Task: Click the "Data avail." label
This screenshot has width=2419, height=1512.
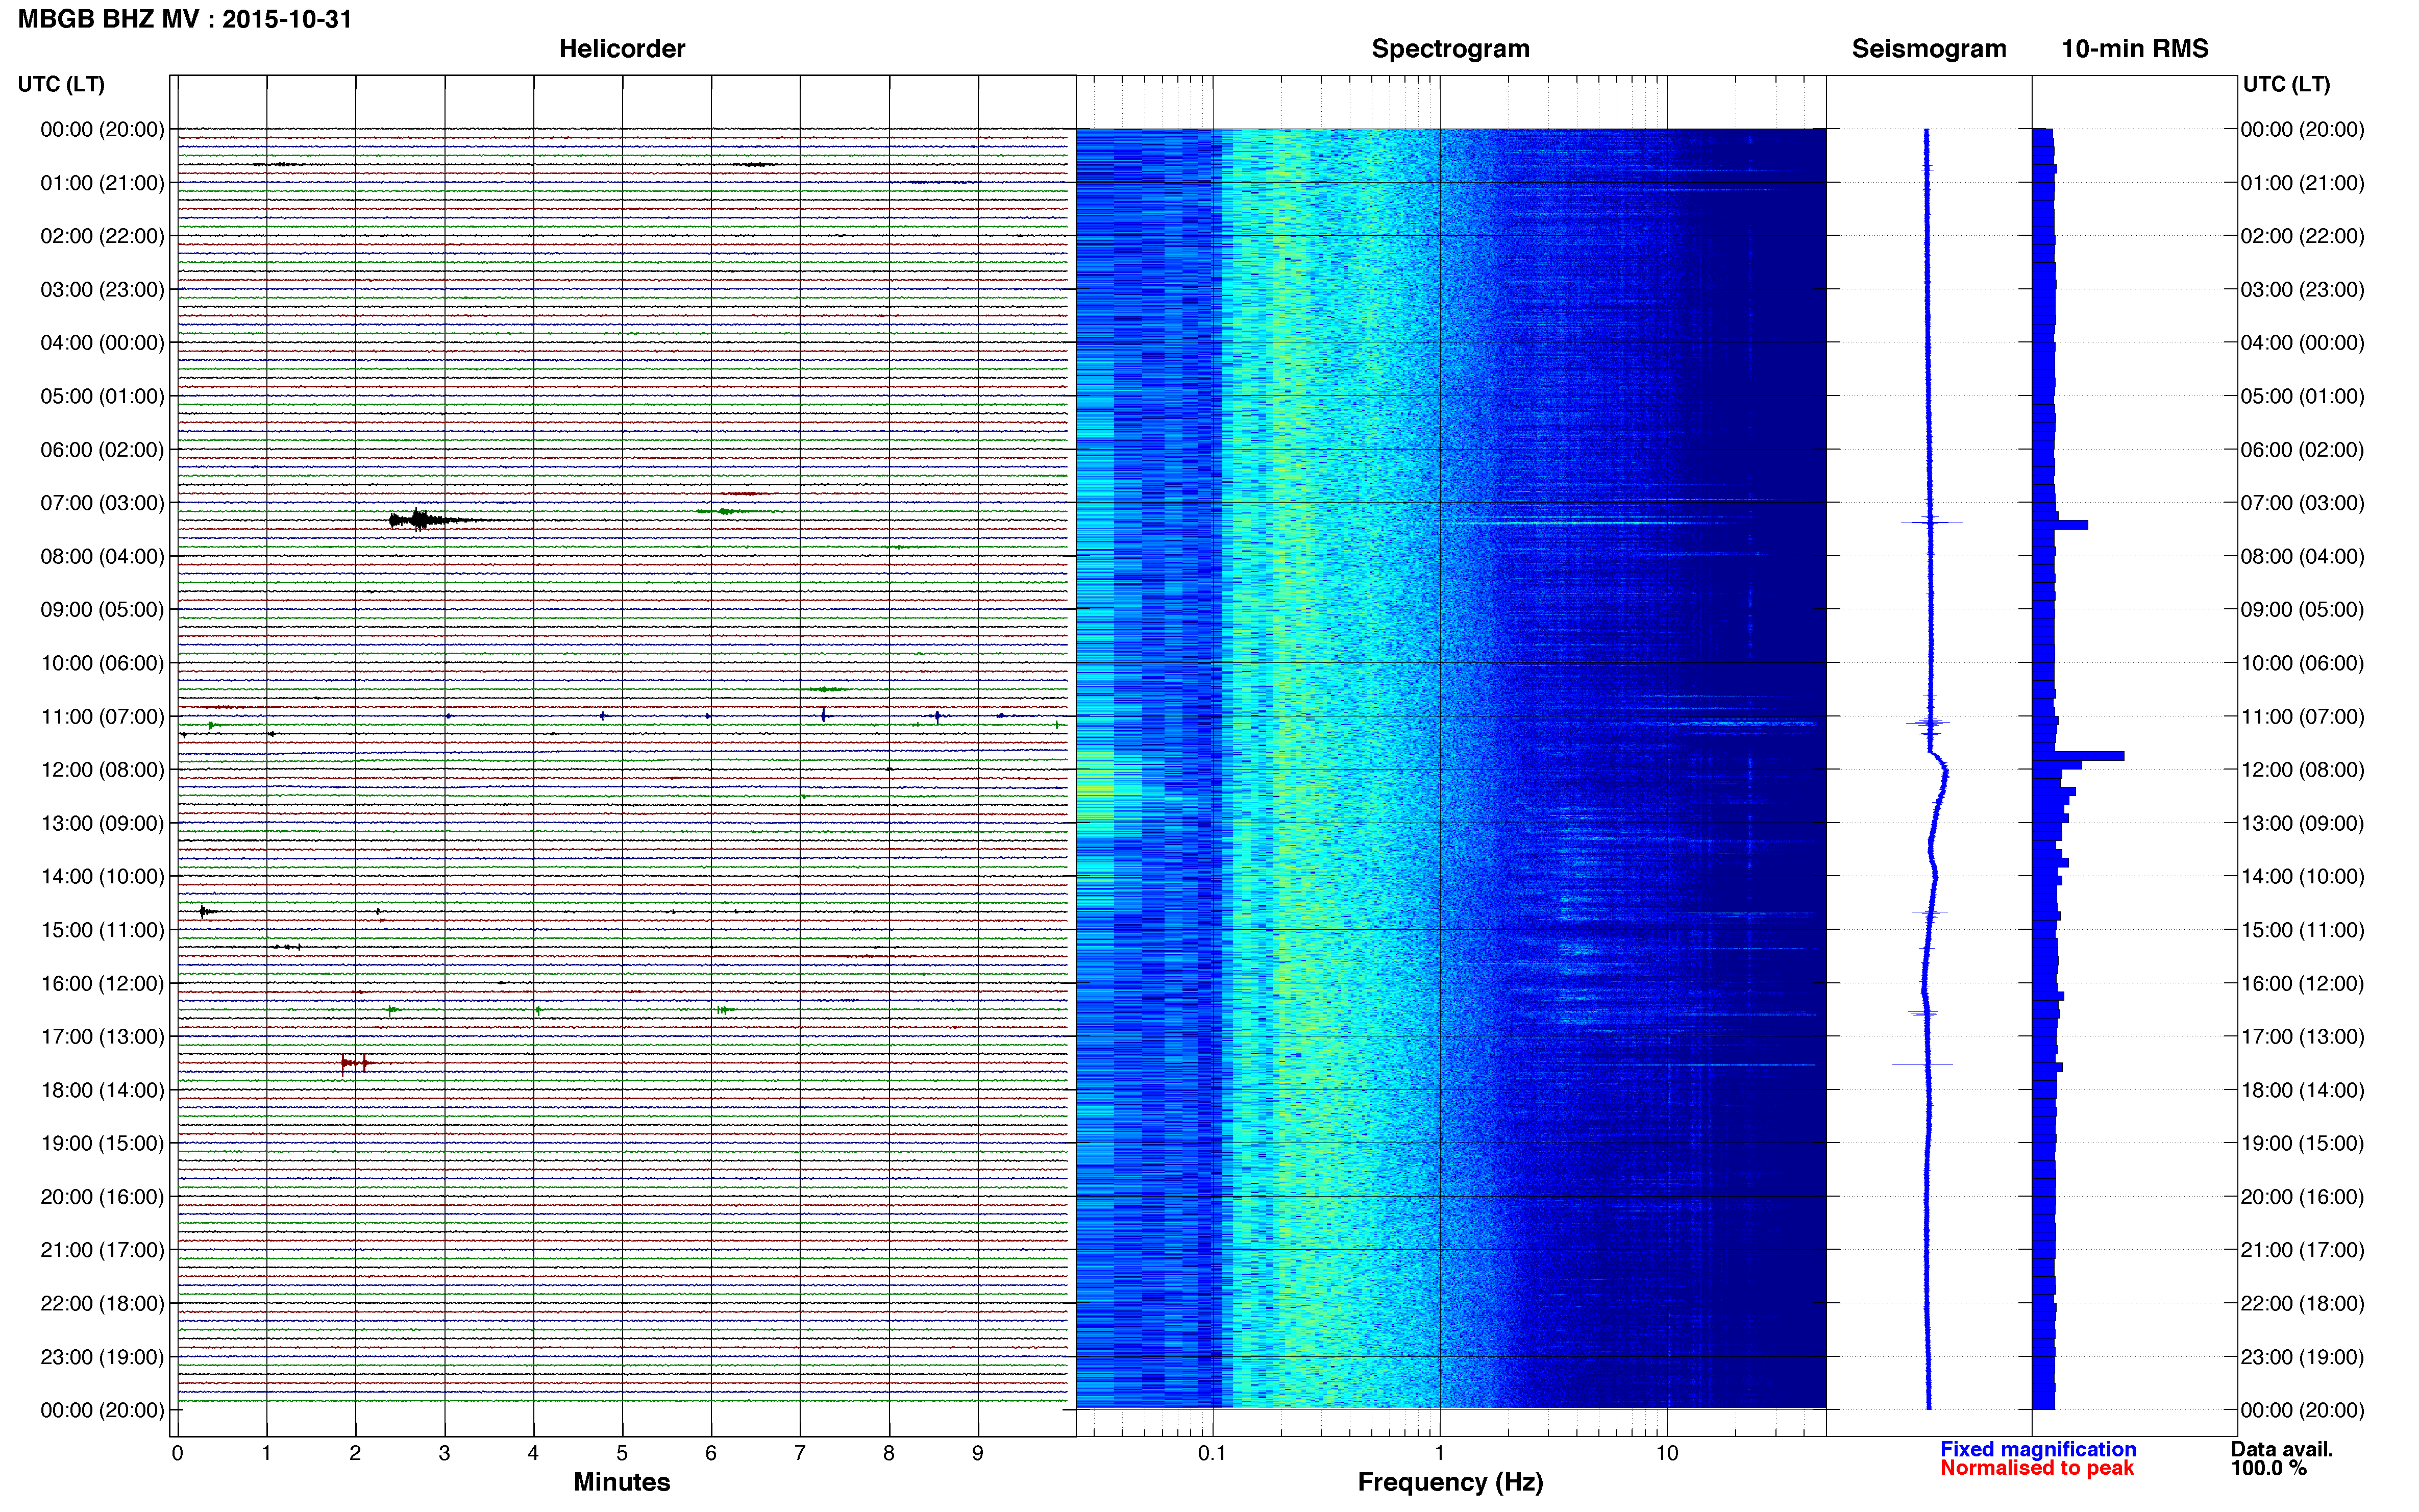Action: tap(2282, 1449)
